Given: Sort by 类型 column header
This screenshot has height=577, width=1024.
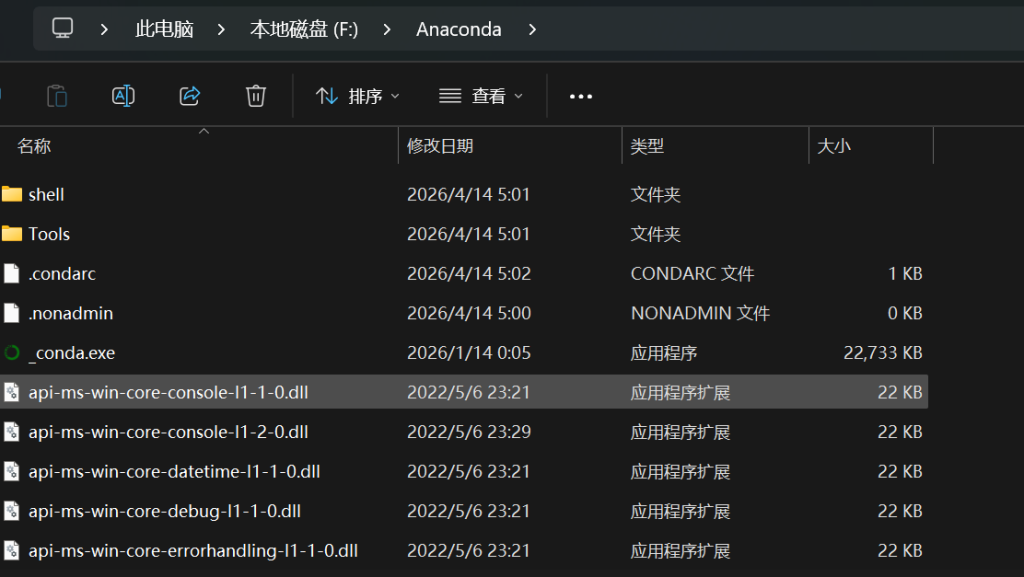Looking at the screenshot, I should coord(647,146).
